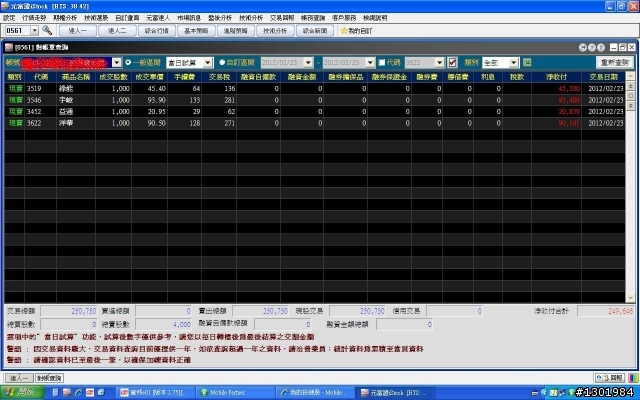
Task: Click the basic strategy toolbar button
Action: [x=196, y=31]
